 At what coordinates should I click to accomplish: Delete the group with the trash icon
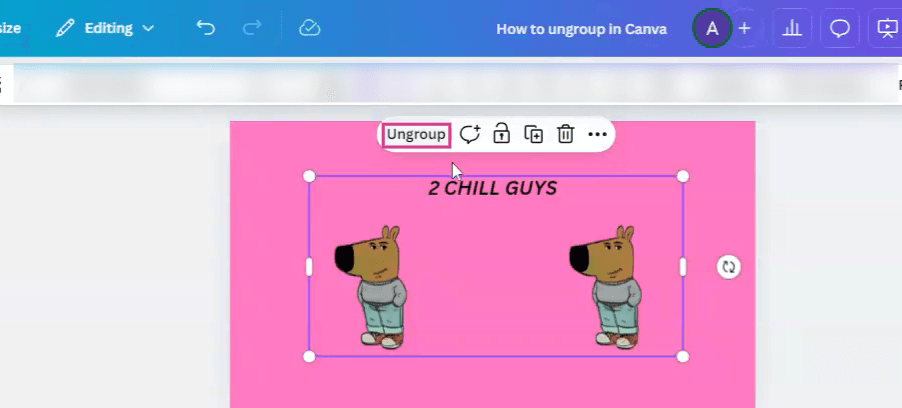(565, 135)
